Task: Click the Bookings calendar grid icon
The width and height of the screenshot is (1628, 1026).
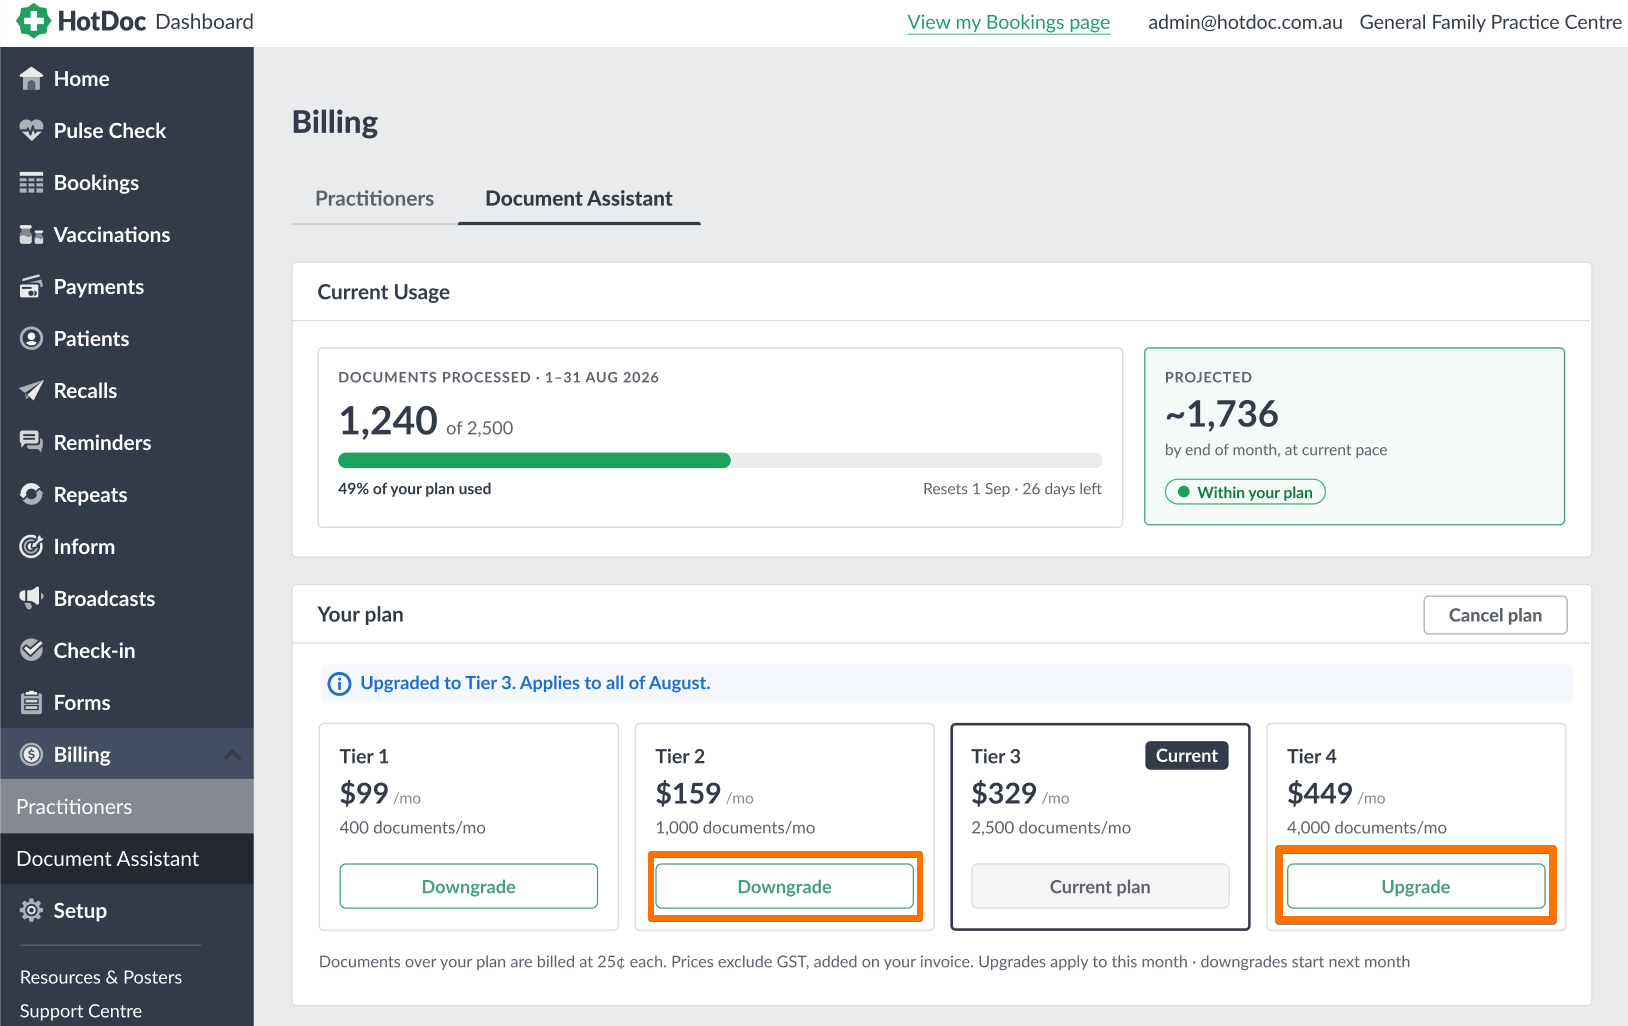Action: coord(32,182)
